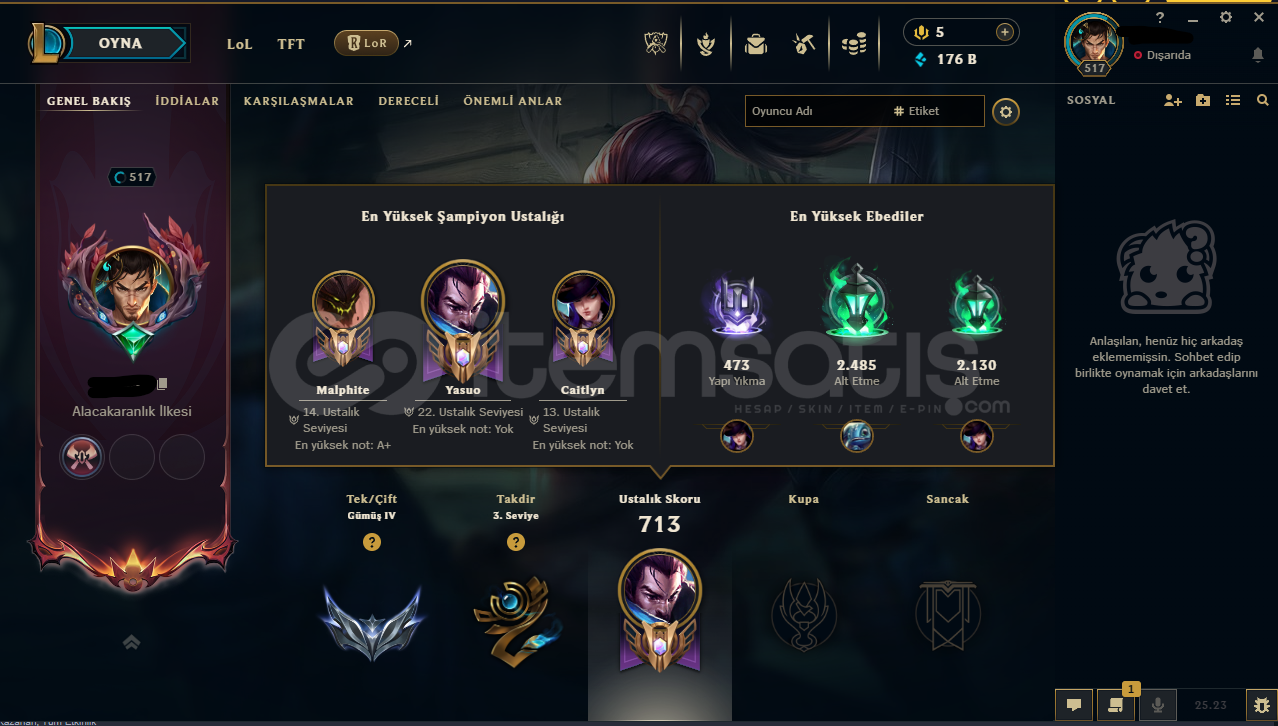Viewport: 1278px width, 726px height.
Task: Open the Collection backpack icon
Action: (756, 44)
